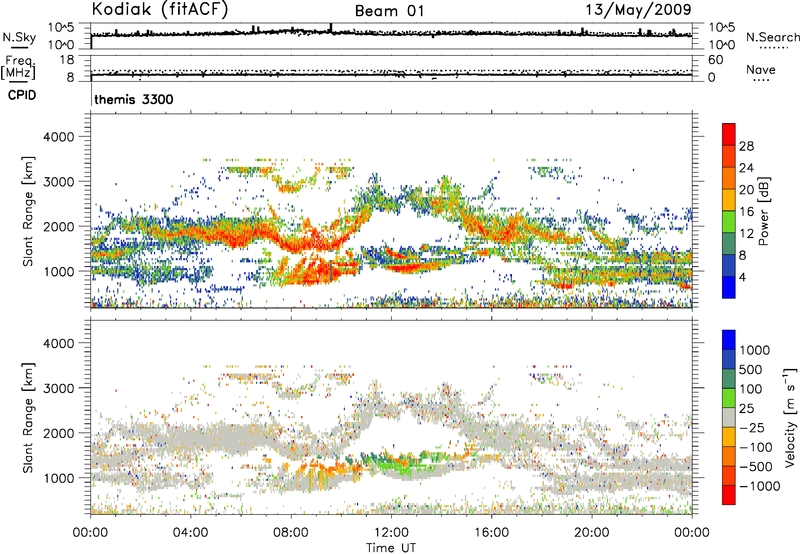Select the '4000' tick of the Power panel

(x=58, y=137)
